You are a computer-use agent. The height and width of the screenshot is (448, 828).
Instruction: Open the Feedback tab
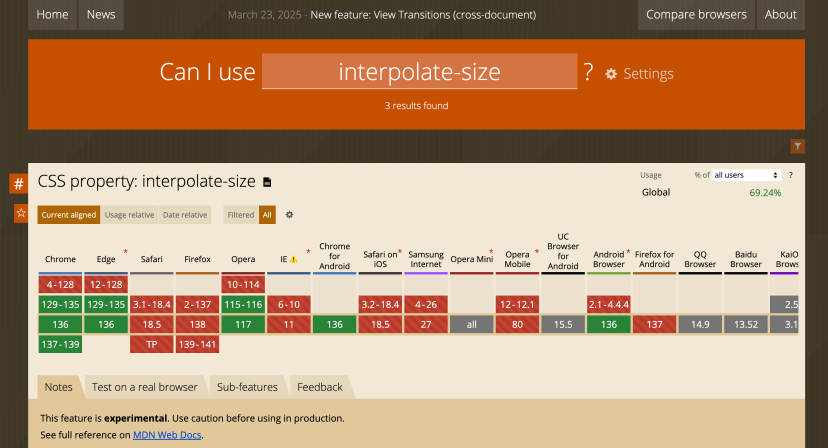(x=320, y=387)
